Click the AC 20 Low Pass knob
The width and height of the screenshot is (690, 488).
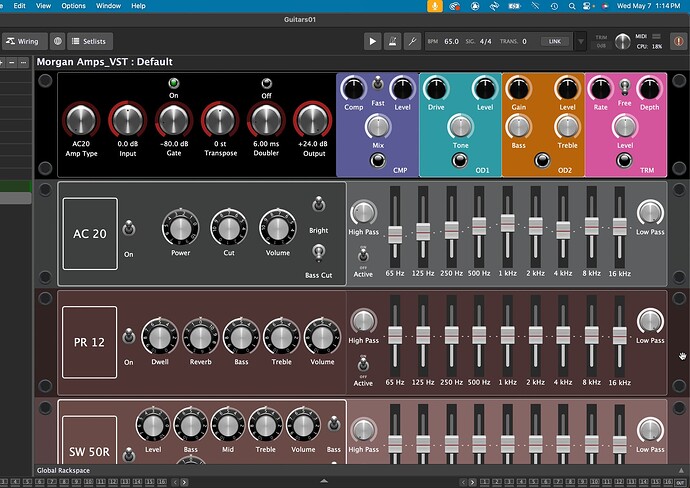(x=650, y=213)
